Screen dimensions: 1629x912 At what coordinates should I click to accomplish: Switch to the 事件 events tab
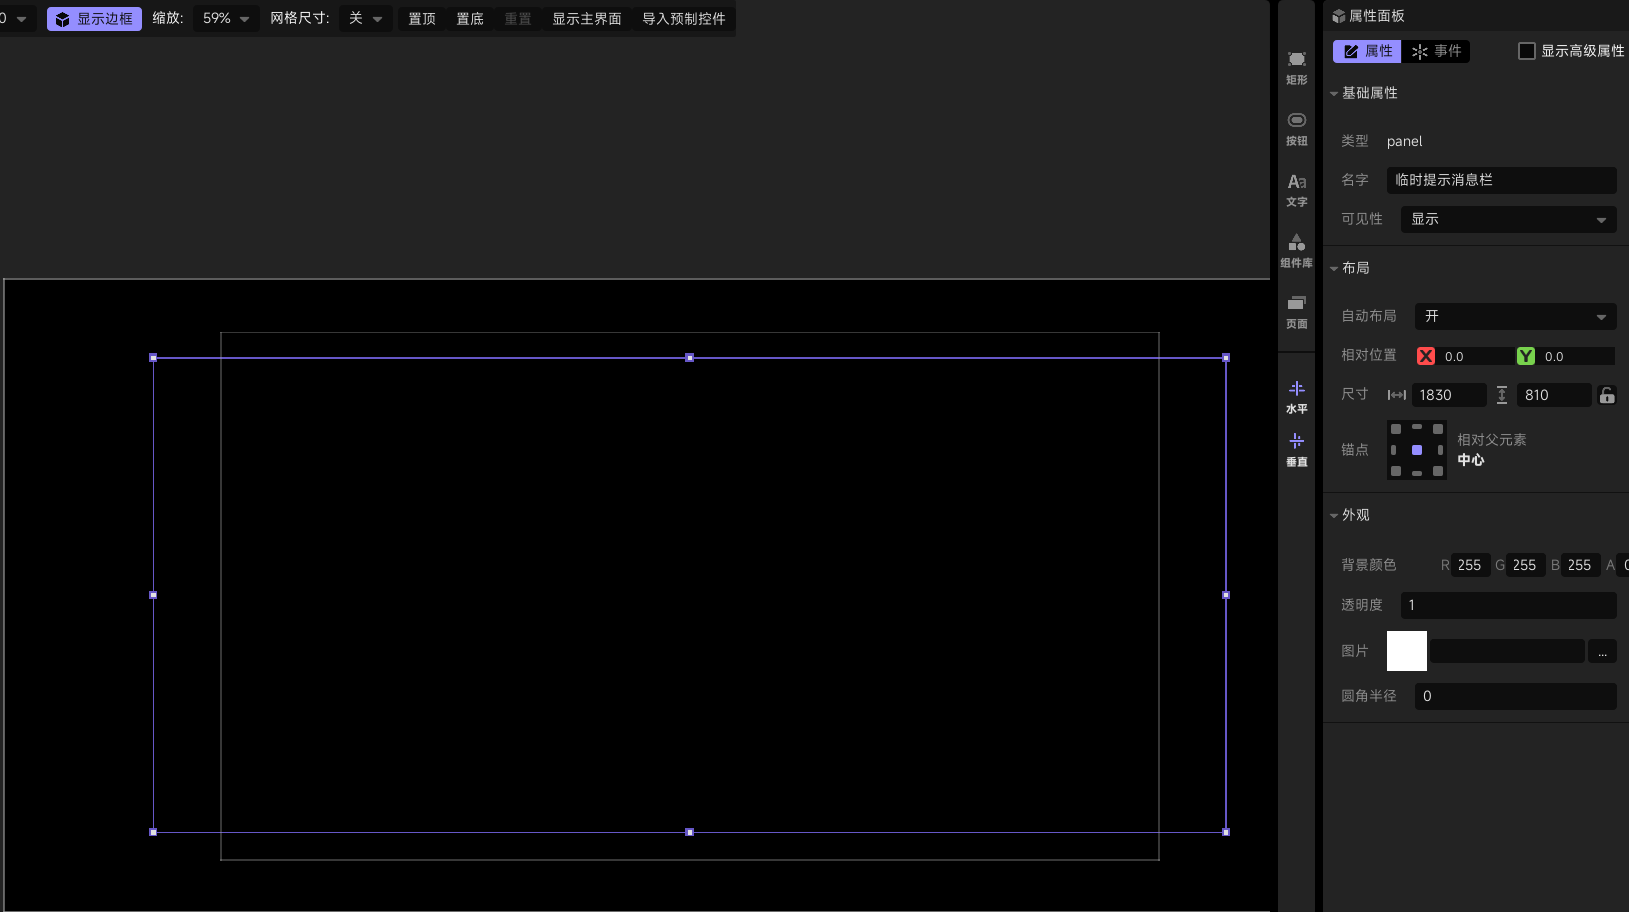point(1436,51)
